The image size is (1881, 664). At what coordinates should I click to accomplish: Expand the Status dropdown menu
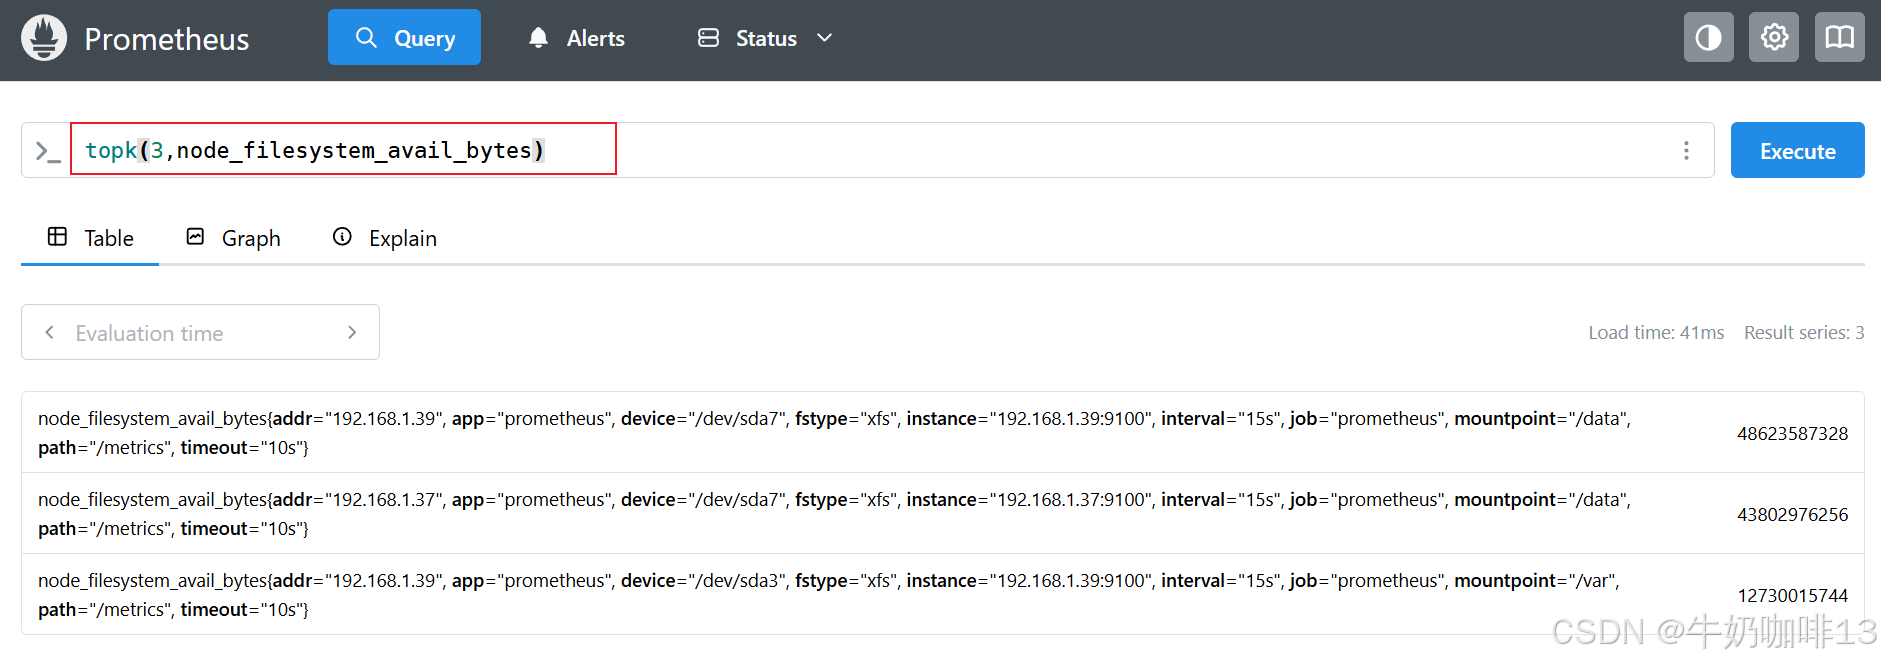765,38
